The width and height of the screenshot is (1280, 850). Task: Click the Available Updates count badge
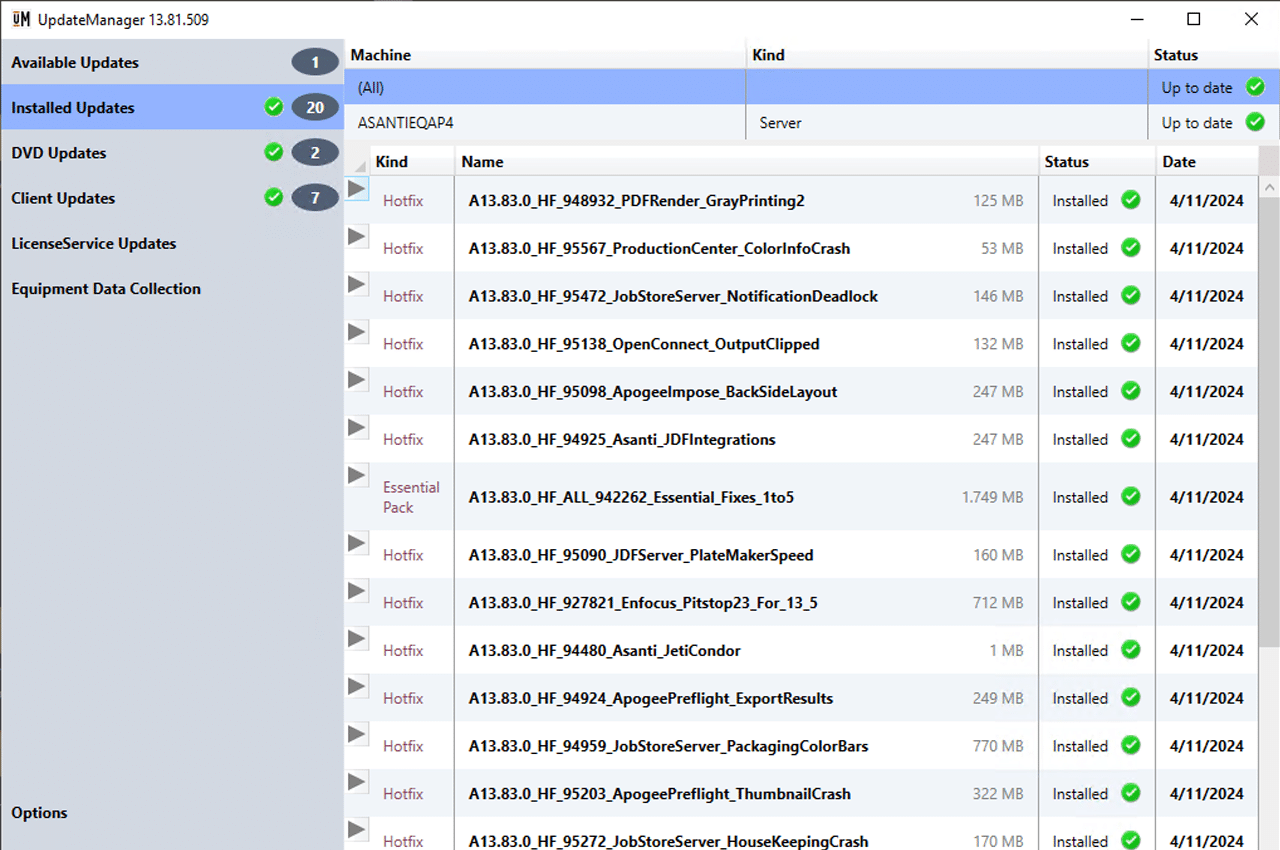coord(315,62)
